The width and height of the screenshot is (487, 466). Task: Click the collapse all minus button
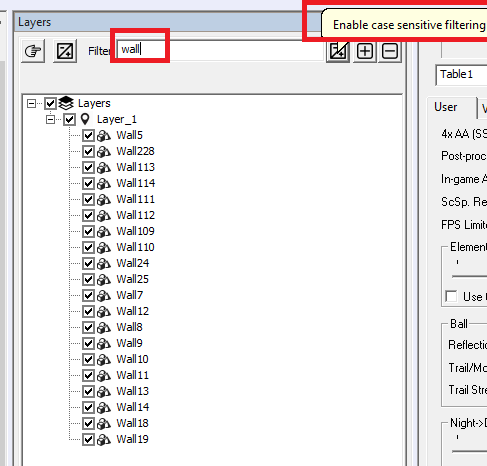[390, 51]
